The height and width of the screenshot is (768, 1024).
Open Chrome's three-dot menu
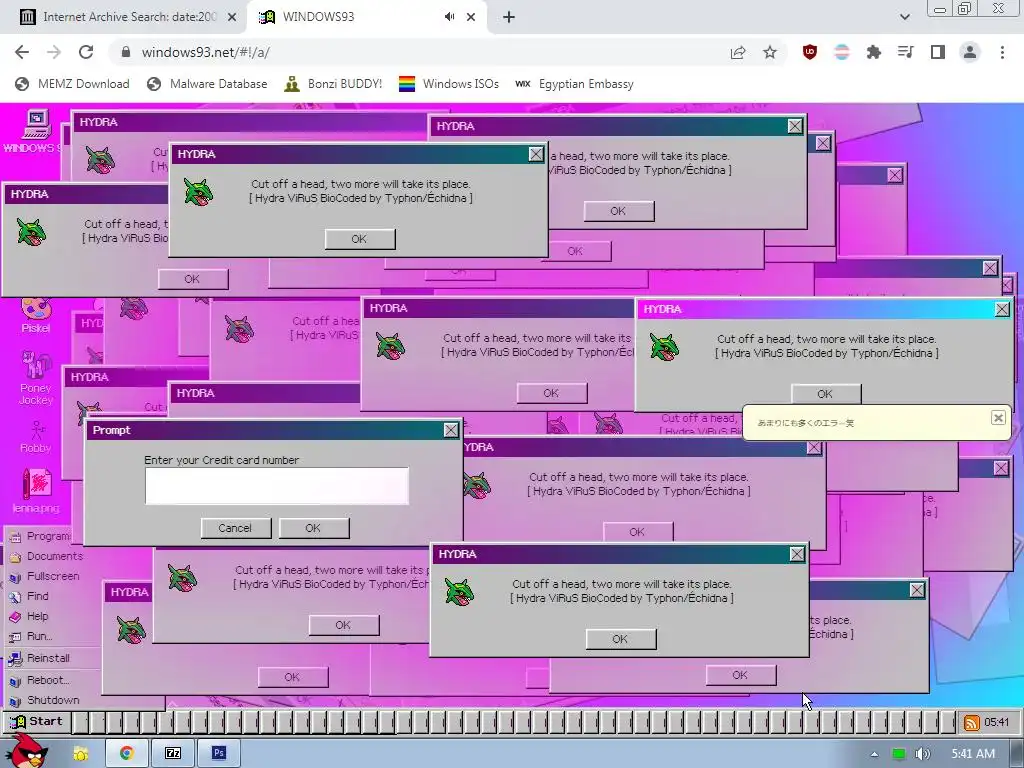(x=1002, y=52)
